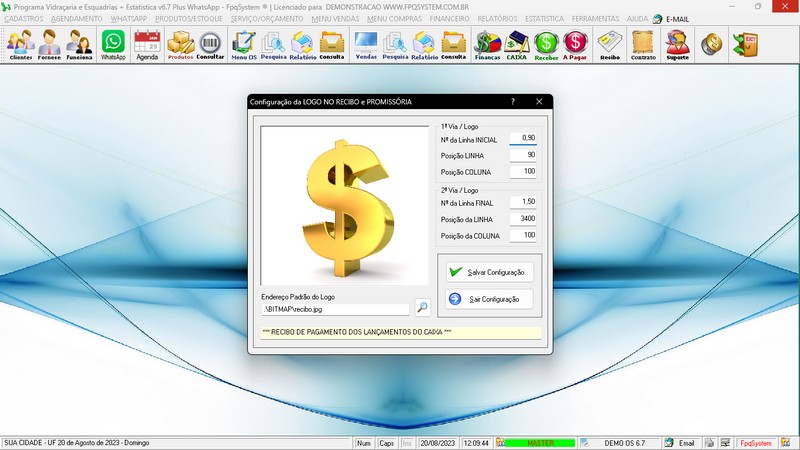The image size is (800, 450).
Task: Open the Suporte toolbar icon
Action: pos(677,44)
